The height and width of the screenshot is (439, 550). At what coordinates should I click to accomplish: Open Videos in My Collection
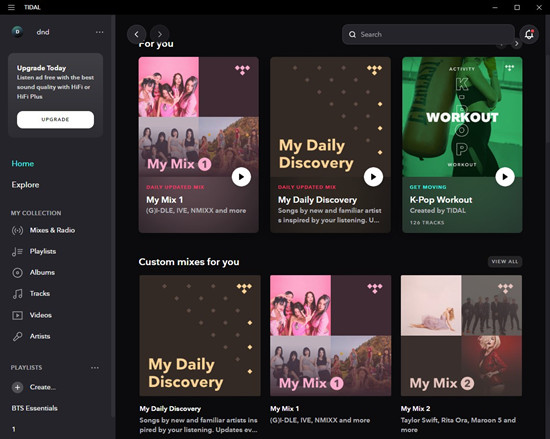pyautogui.click(x=41, y=315)
